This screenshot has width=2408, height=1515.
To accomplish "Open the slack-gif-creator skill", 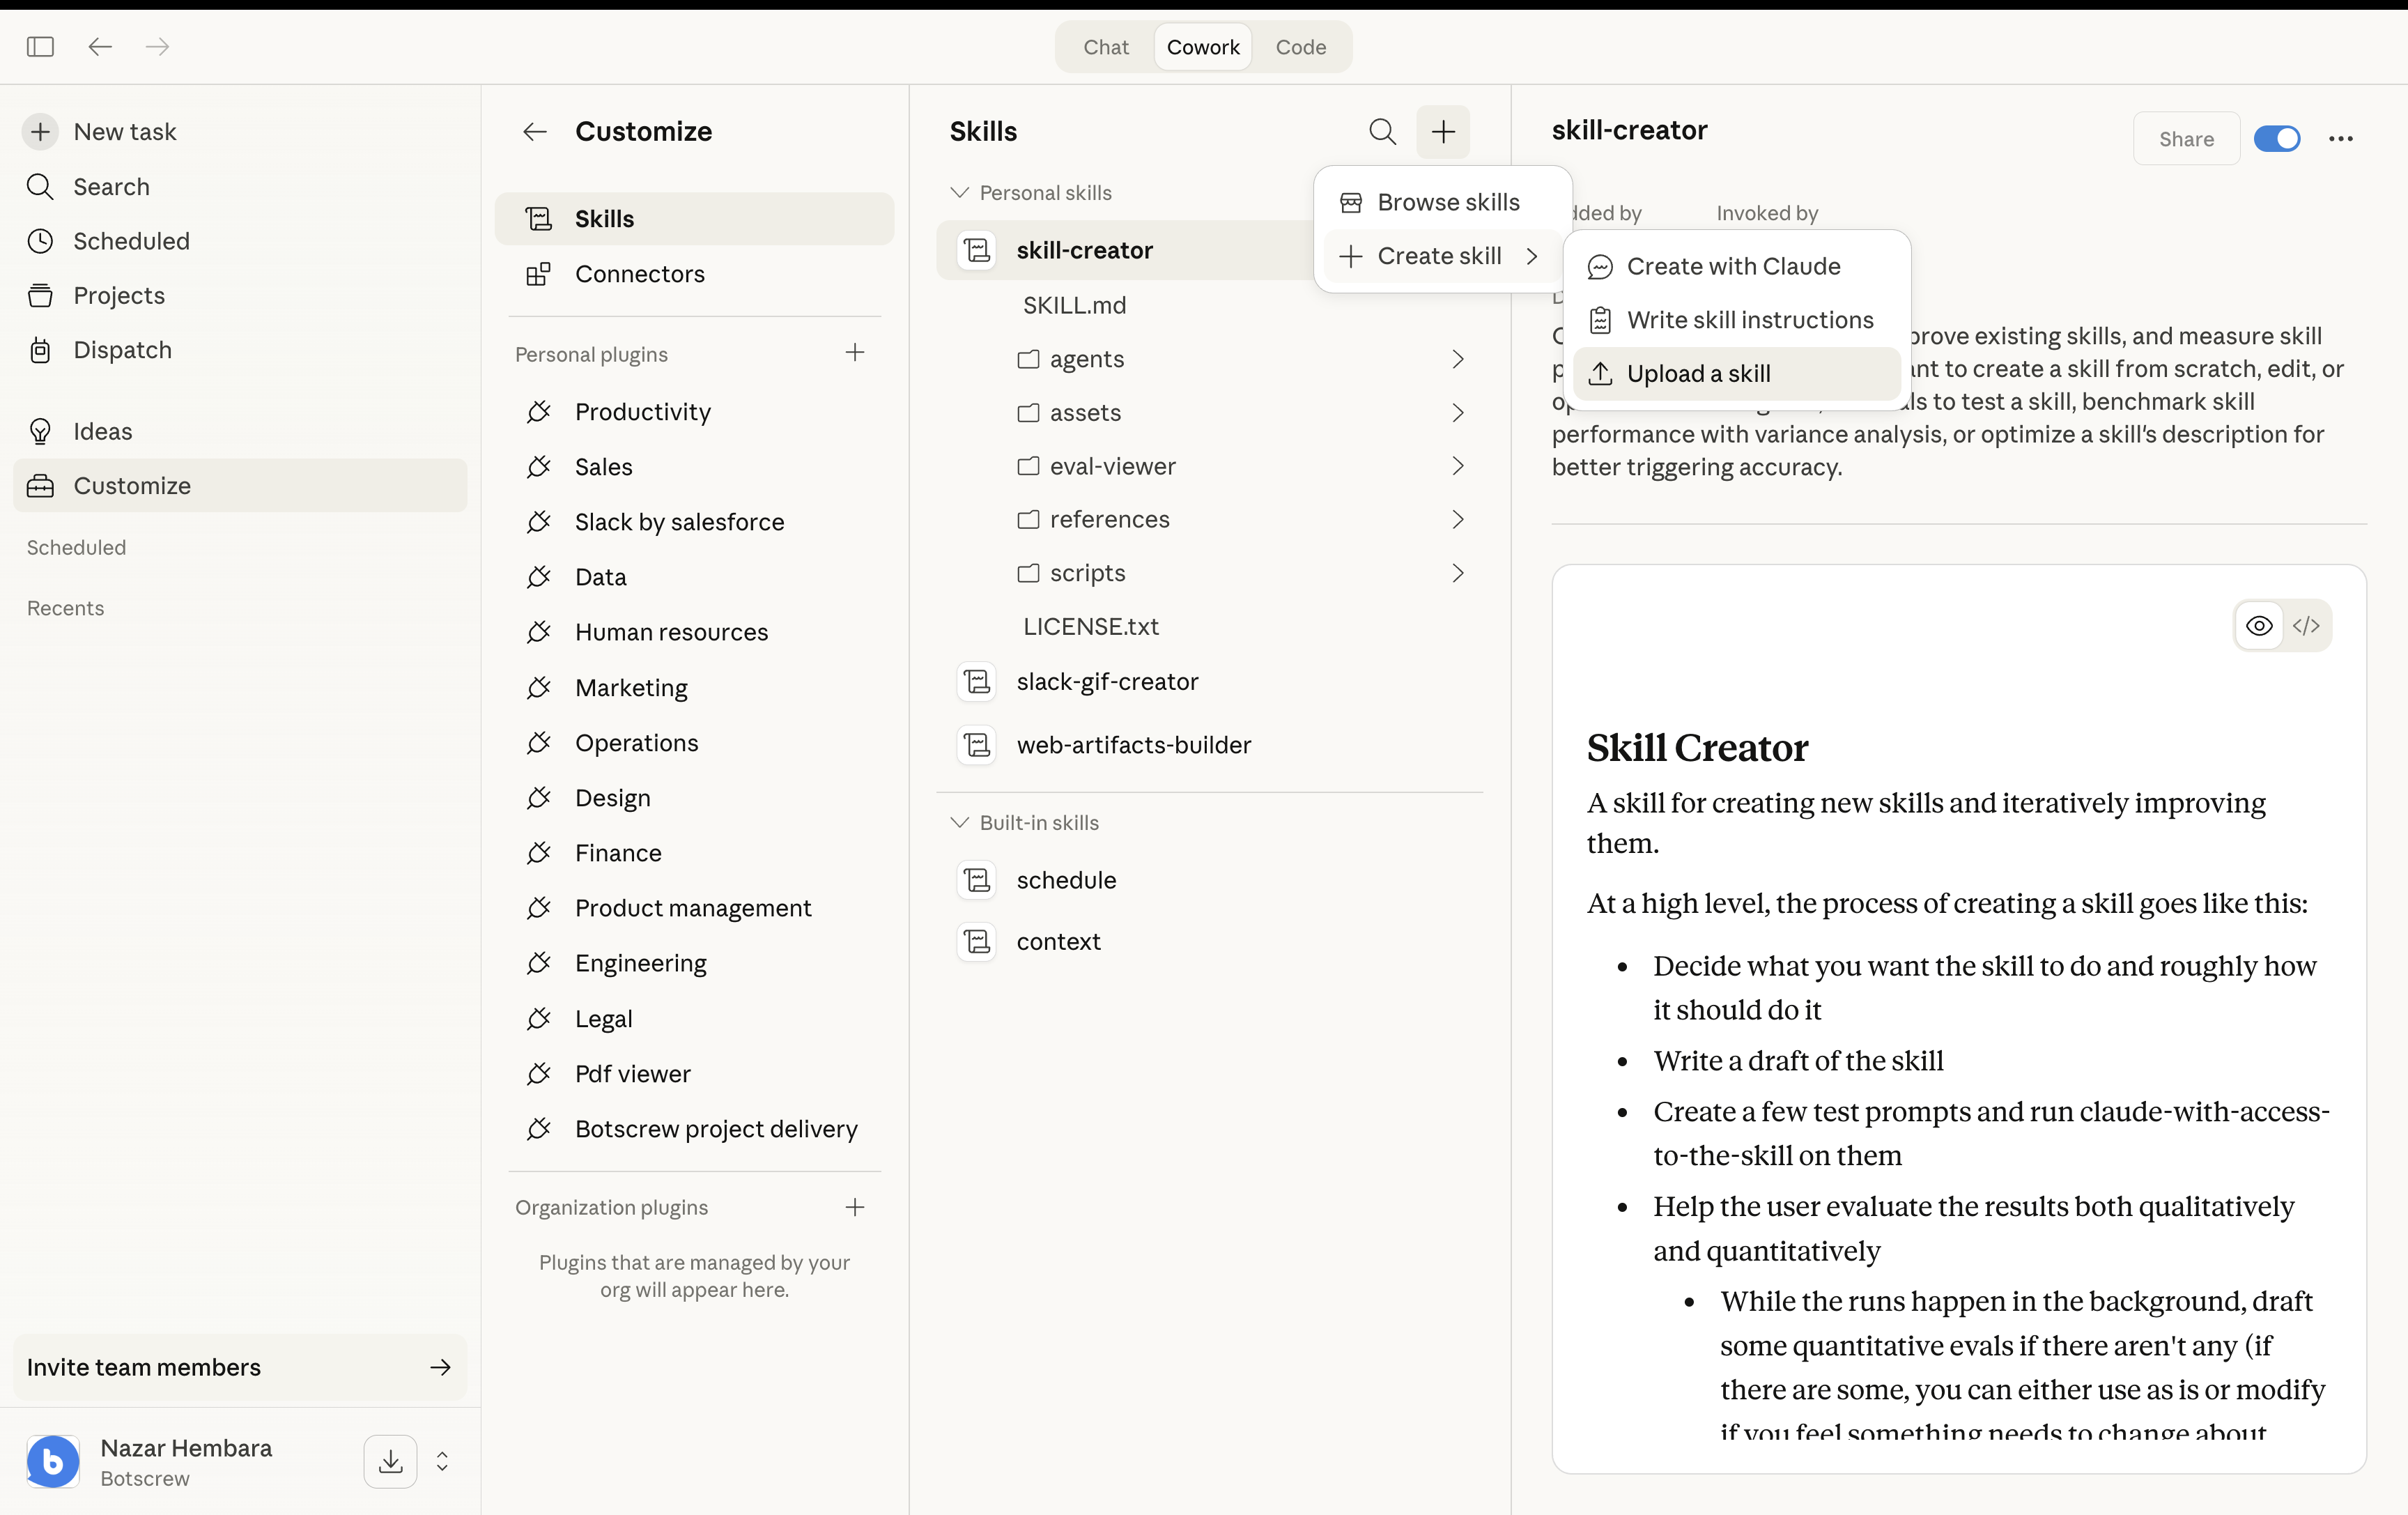I will pyautogui.click(x=1107, y=682).
